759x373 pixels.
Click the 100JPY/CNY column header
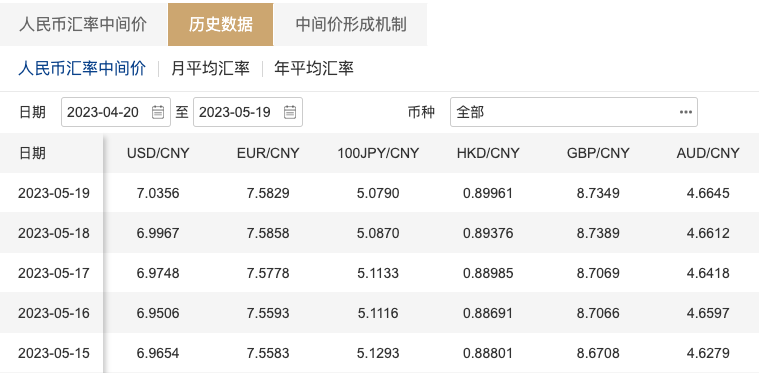[378, 153]
